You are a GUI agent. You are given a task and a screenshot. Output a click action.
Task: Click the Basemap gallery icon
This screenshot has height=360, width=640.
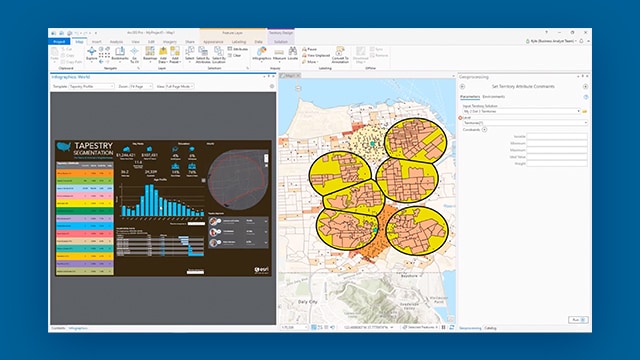coord(150,53)
